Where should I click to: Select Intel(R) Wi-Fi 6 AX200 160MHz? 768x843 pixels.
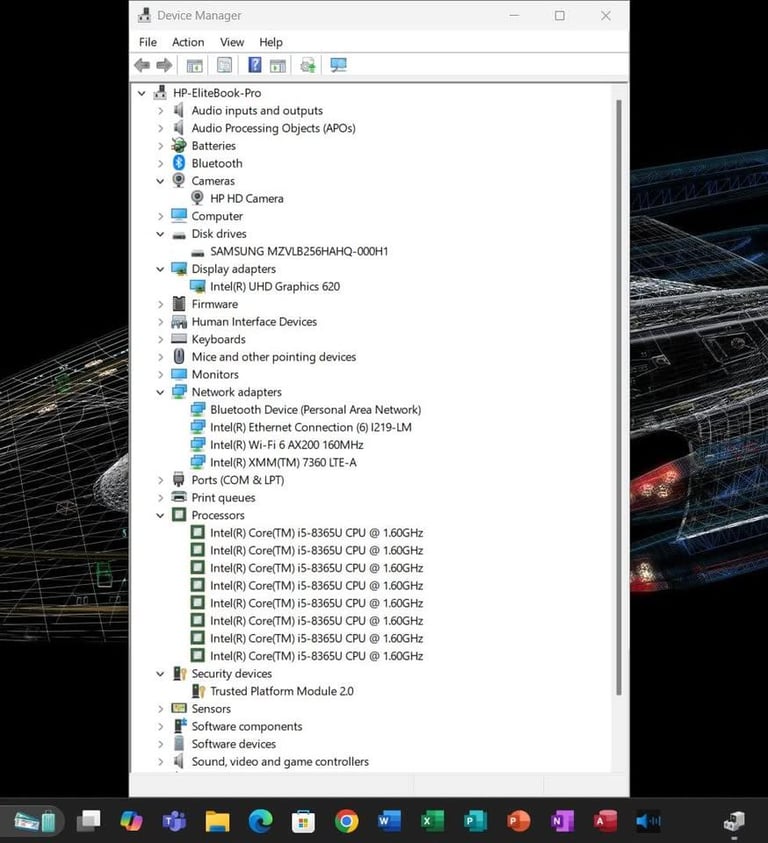[287, 445]
